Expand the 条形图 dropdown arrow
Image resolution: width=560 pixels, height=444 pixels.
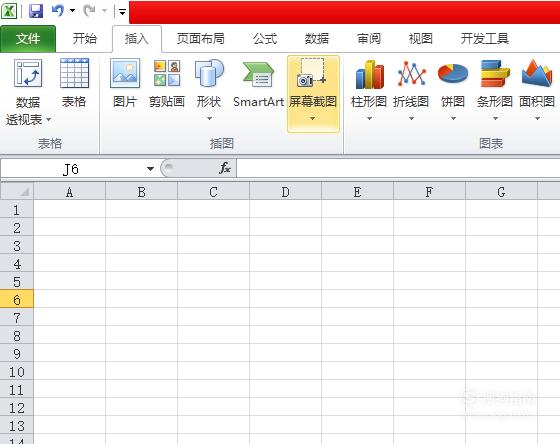coord(495,118)
